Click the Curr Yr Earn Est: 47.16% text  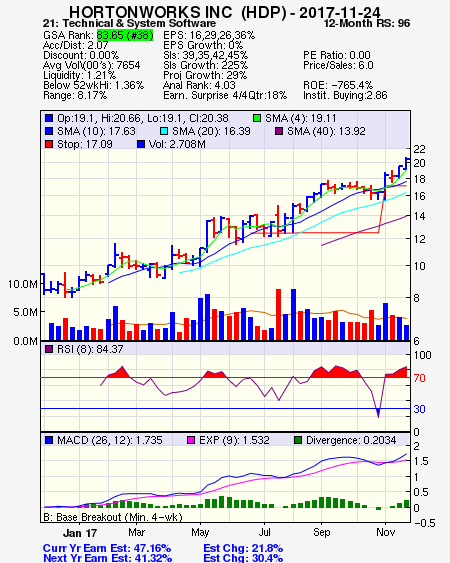107,549
